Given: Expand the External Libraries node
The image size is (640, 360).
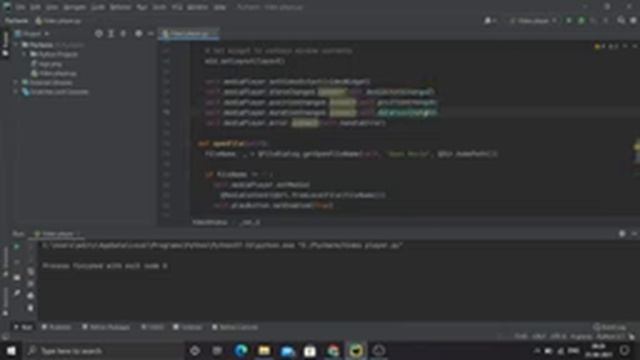Looking at the screenshot, I should [x=16, y=82].
